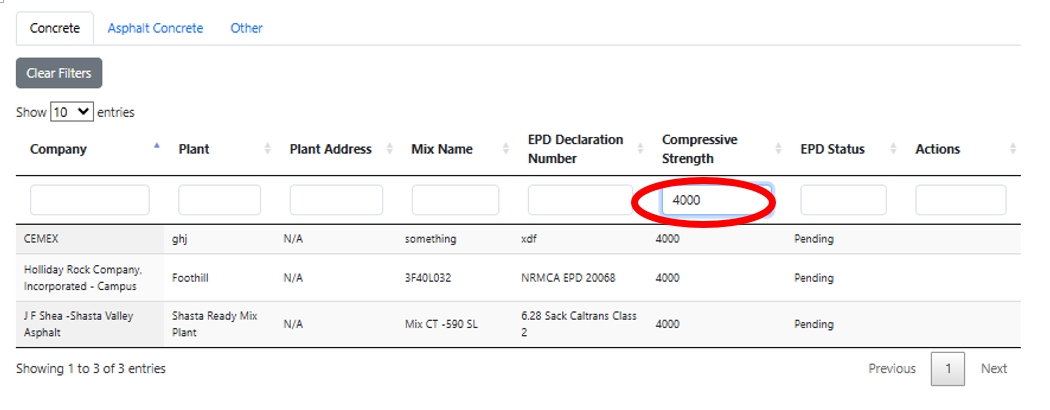The image size is (1050, 410).
Task: Open the Show entries dropdown
Action: point(71,112)
